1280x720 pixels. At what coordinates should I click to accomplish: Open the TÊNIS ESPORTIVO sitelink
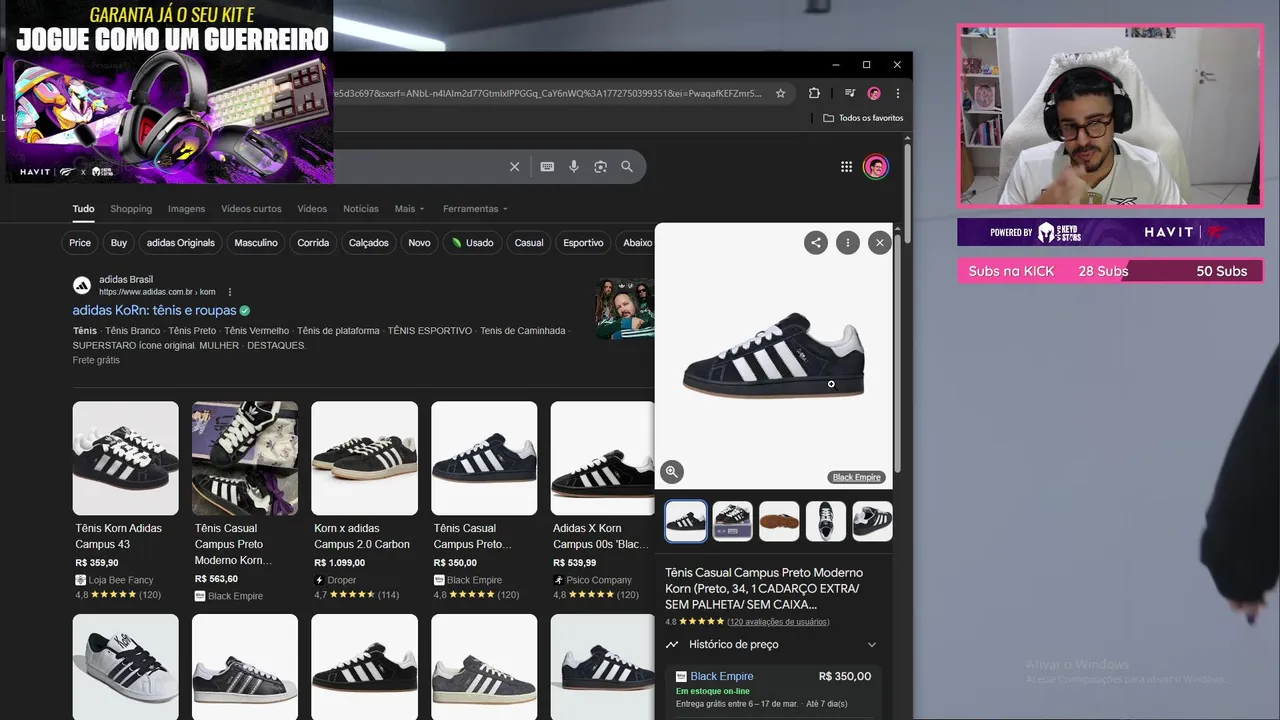430,331
